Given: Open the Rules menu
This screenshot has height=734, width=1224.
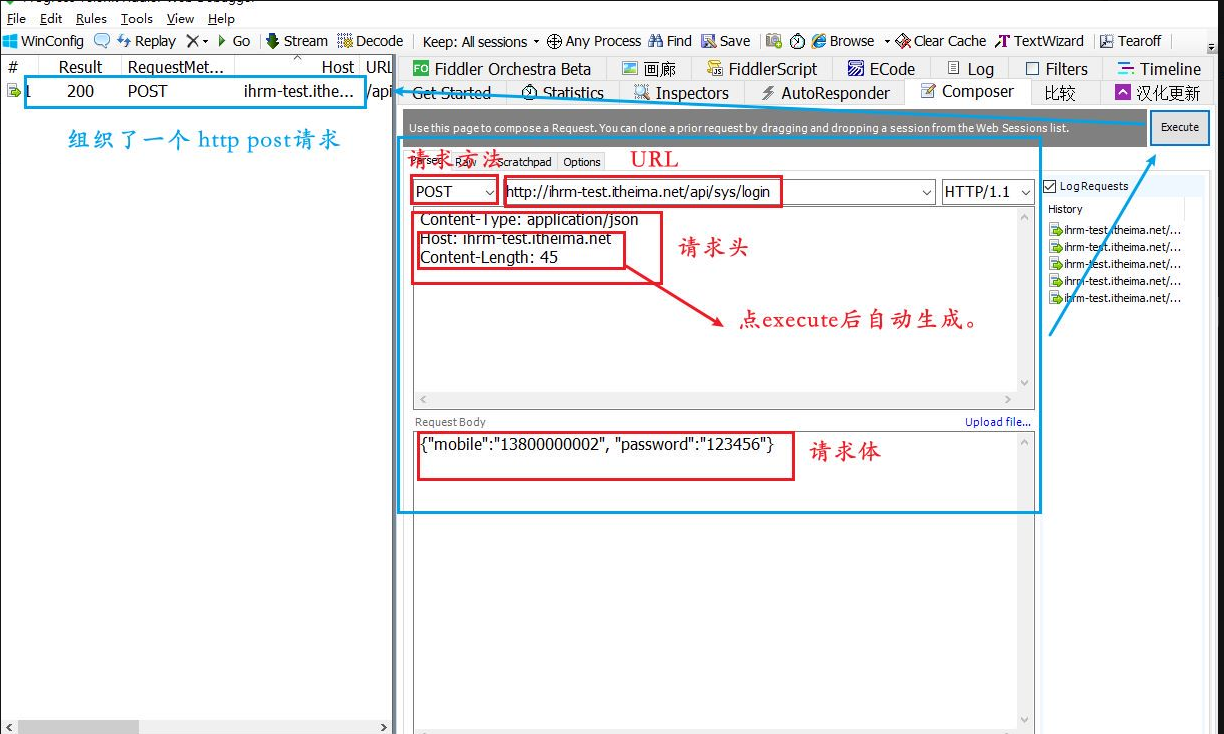Looking at the screenshot, I should (91, 18).
